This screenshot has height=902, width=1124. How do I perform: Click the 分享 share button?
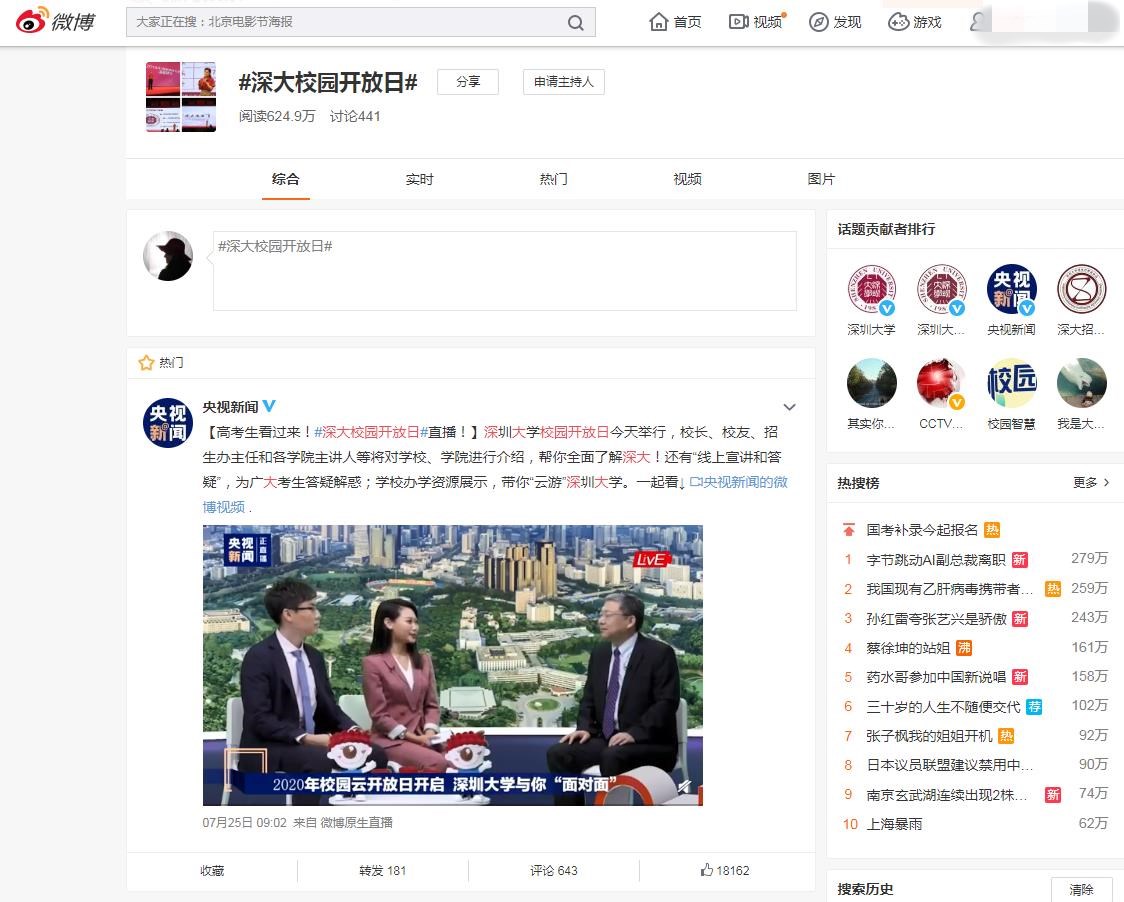tap(467, 82)
